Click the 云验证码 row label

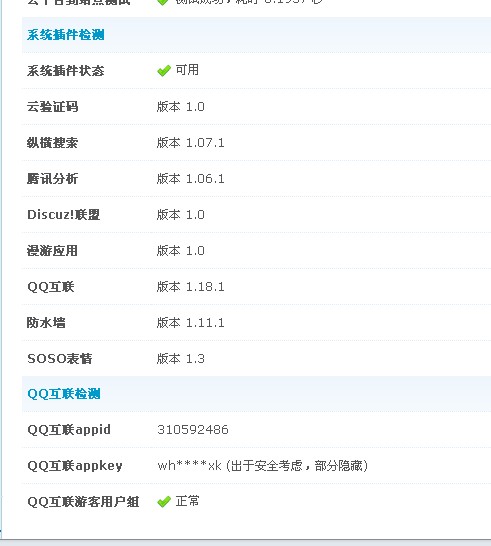[x=53, y=107]
